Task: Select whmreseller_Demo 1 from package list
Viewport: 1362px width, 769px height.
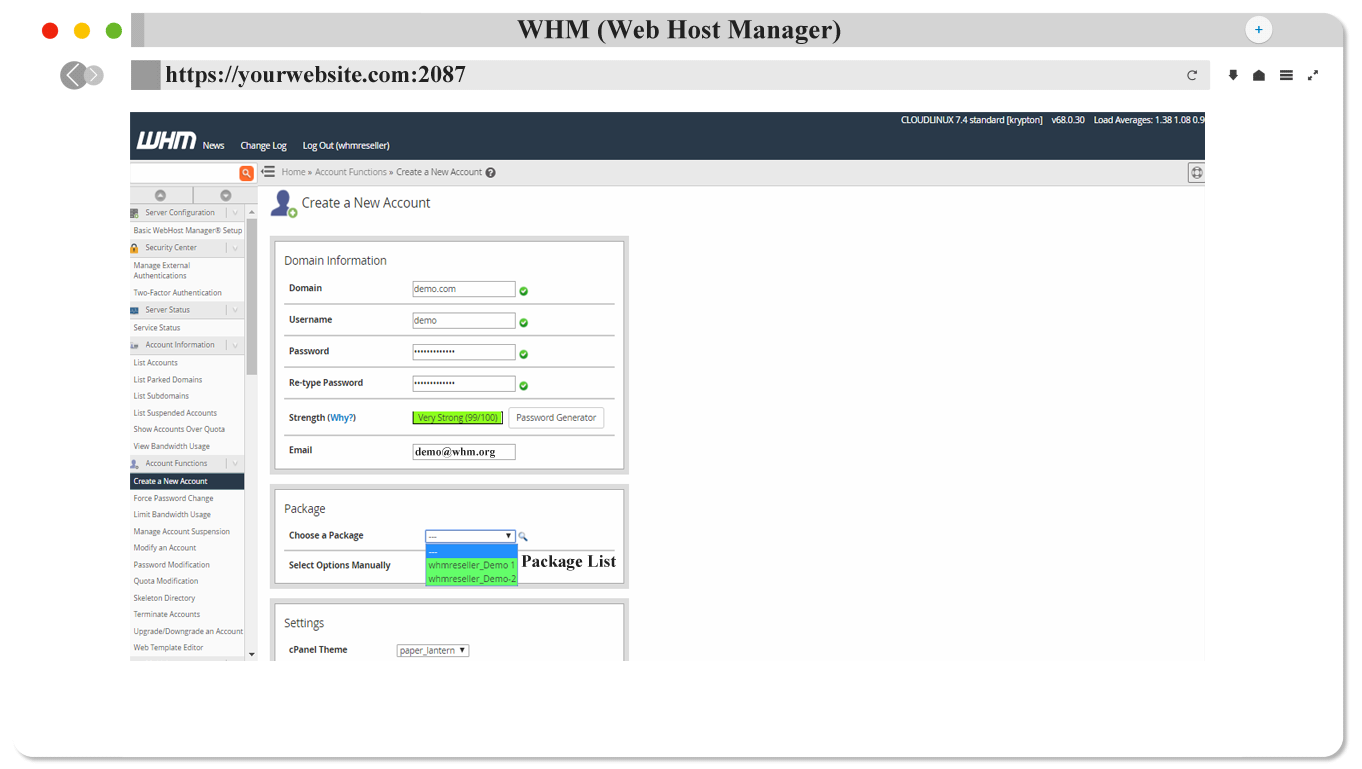Action: pyautogui.click(x=471, y=565)
